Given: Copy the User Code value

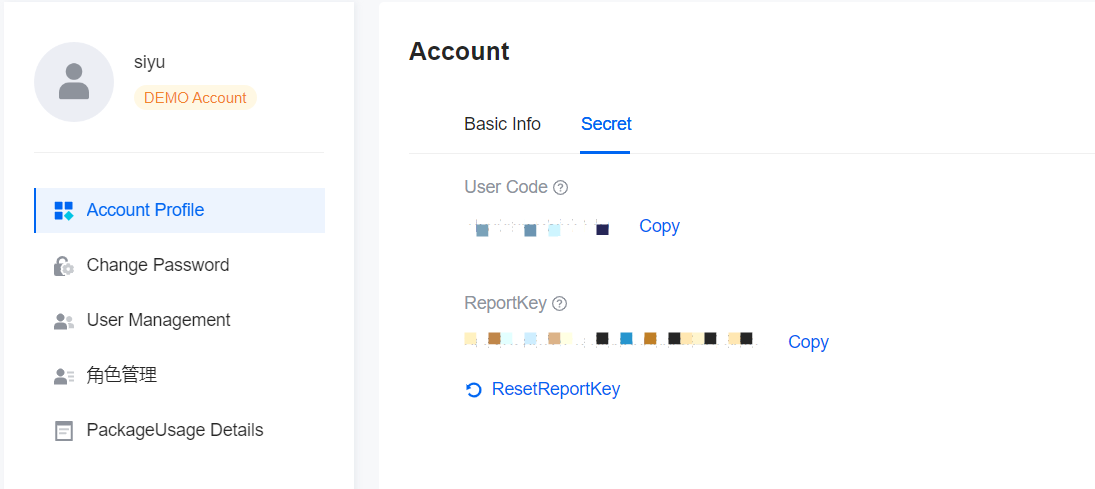Looking at the screenshot, I should pos(659,226).
